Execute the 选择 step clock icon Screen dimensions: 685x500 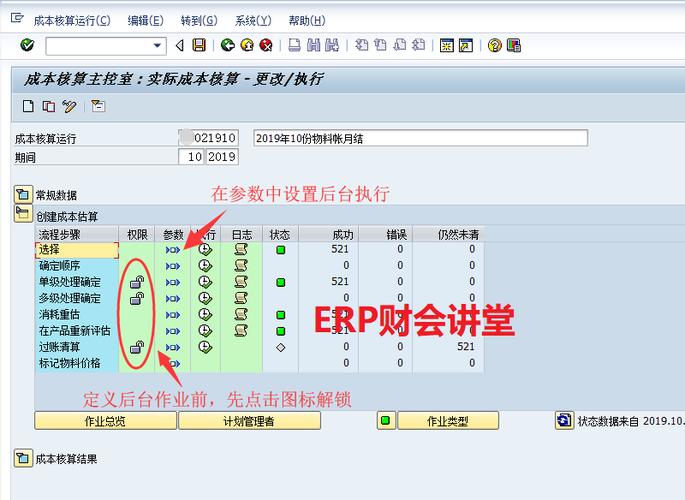tap(205, 250)
